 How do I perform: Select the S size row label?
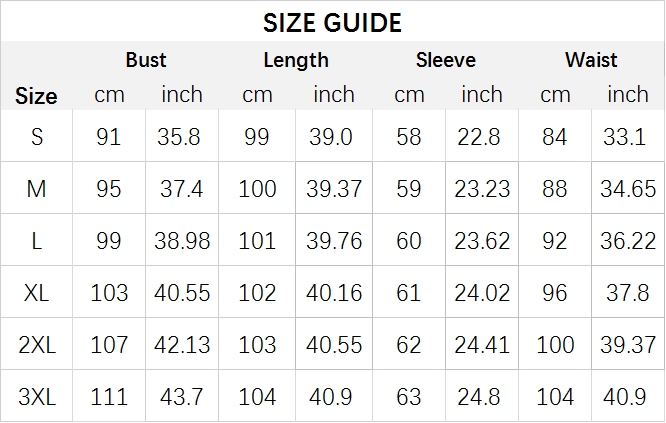click(x=37, y=137)
